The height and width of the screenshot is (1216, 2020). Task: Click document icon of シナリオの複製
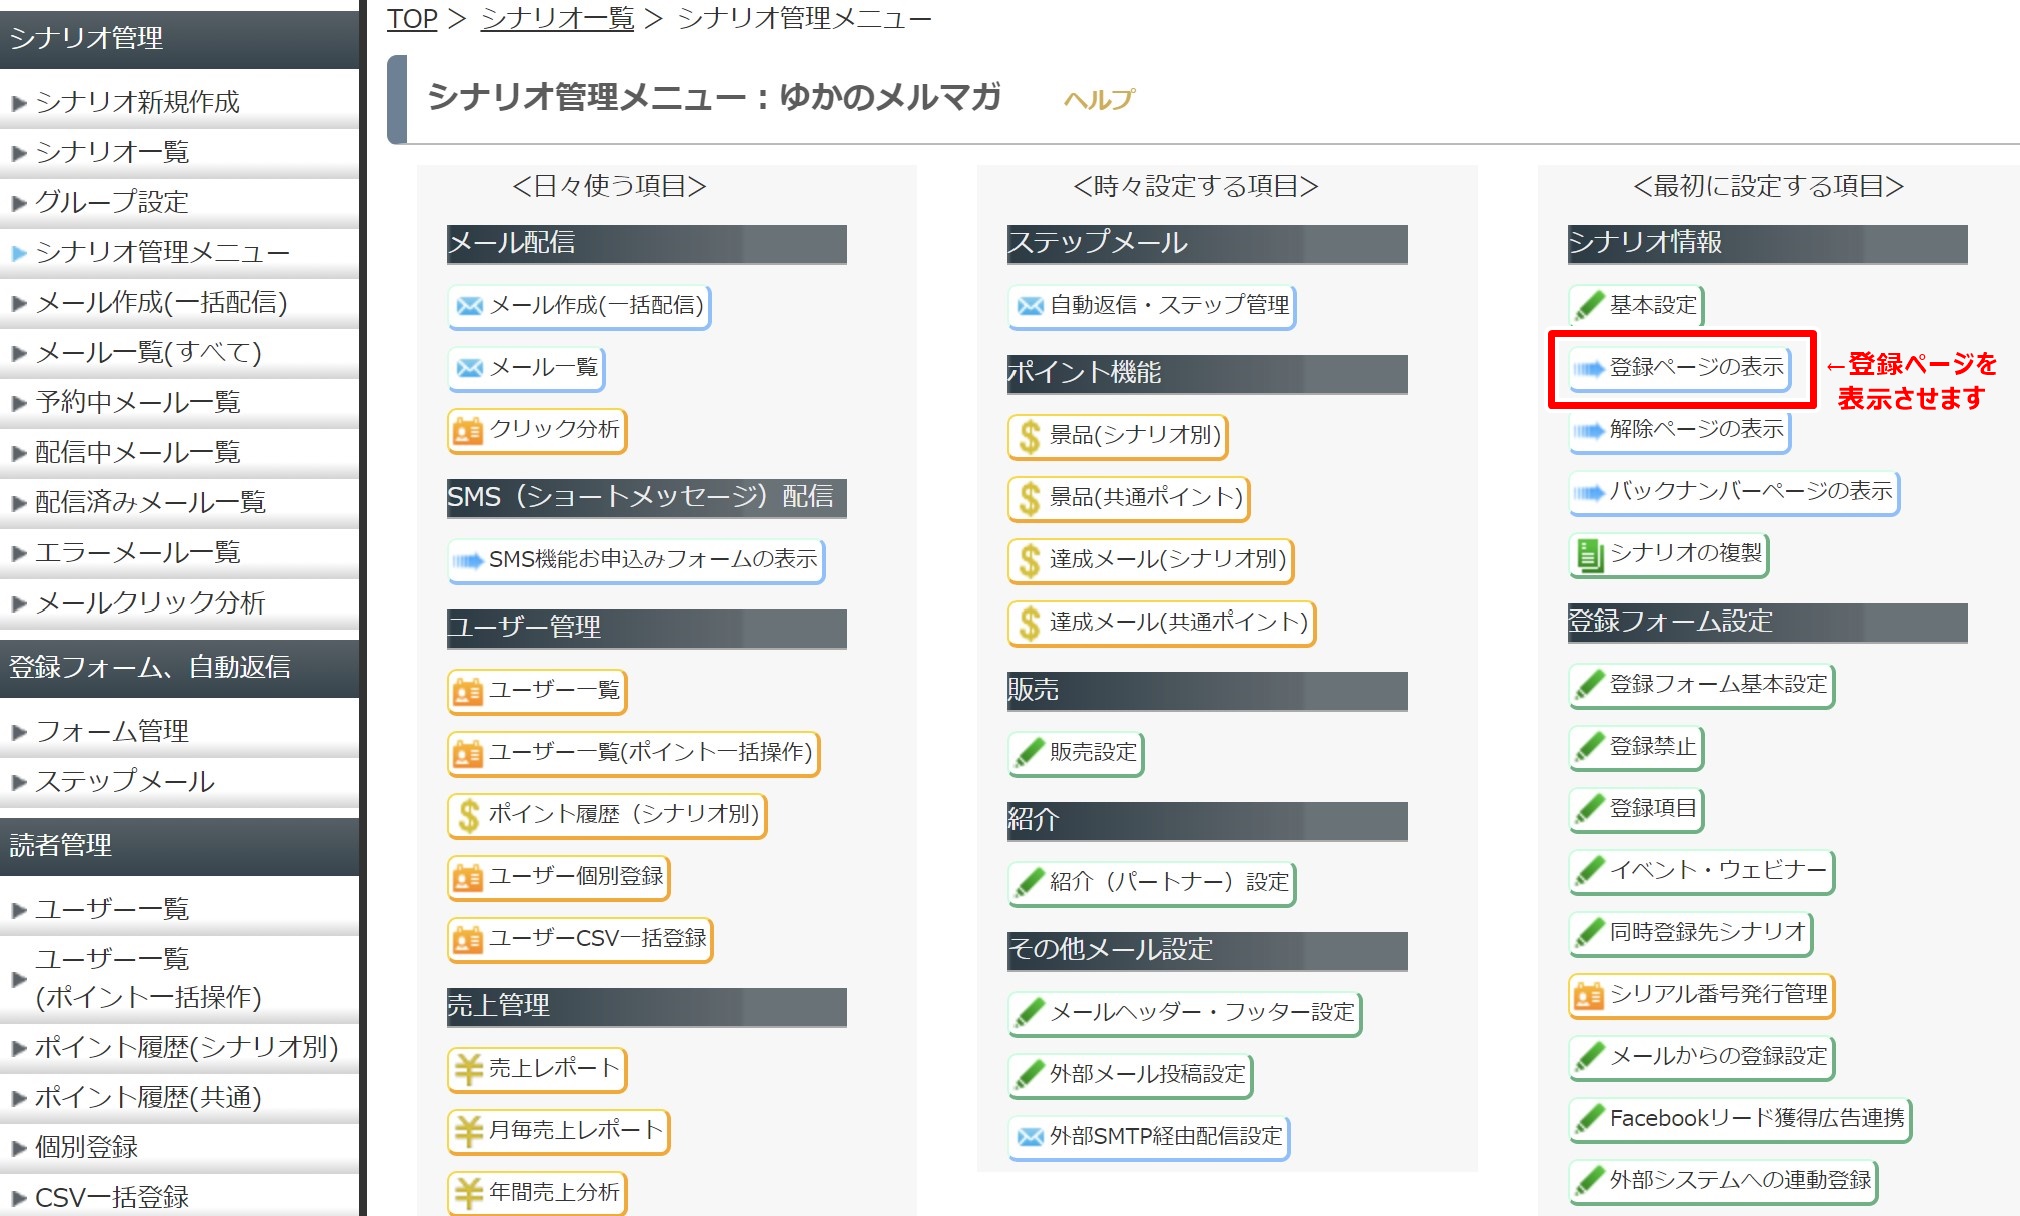(1589, 555)
